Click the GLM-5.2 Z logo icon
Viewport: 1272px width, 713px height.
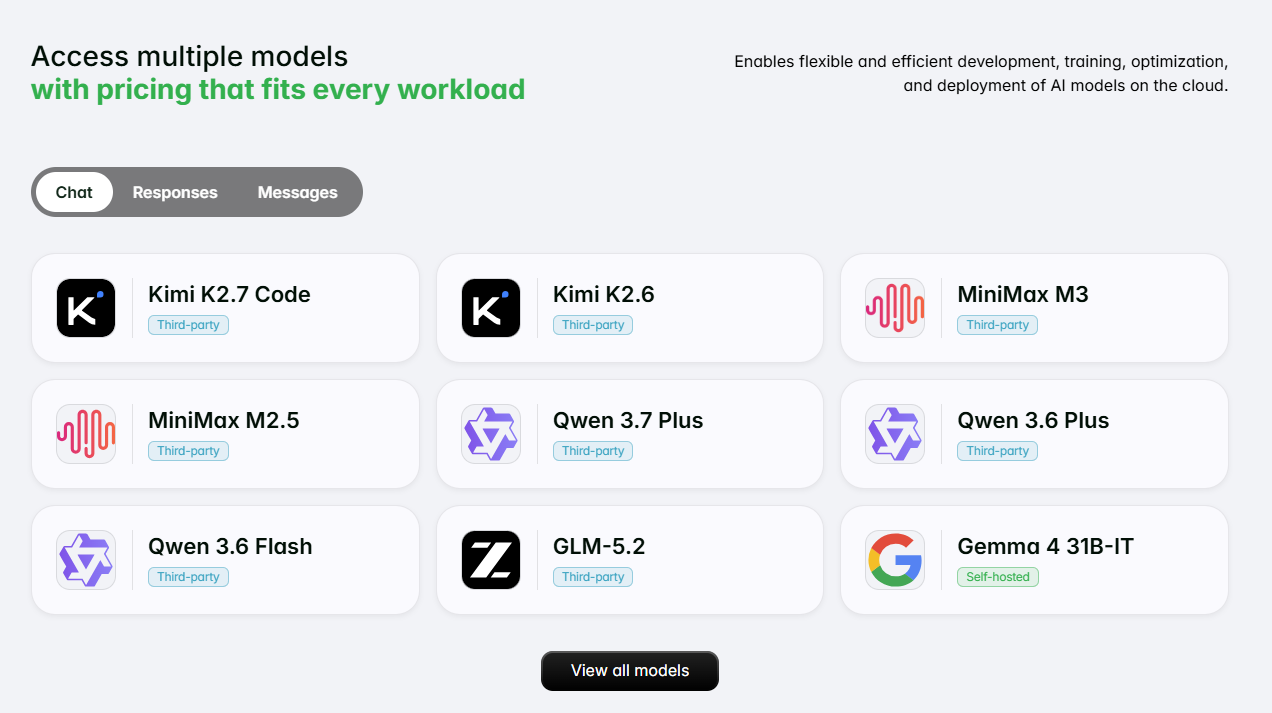pos(491,560)
